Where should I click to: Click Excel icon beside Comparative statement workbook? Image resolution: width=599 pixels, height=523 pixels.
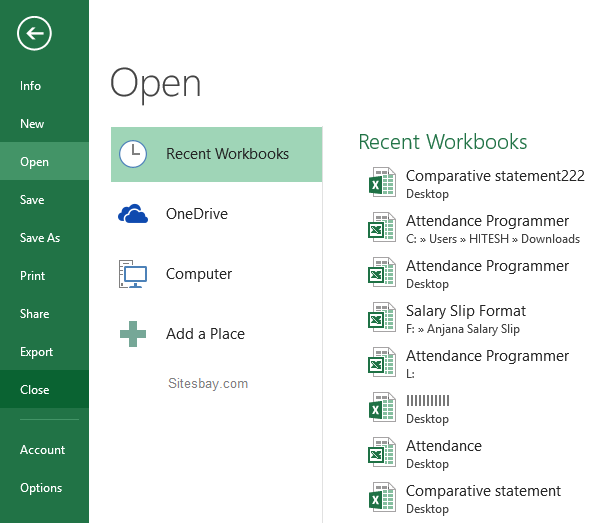click(382, 497)
